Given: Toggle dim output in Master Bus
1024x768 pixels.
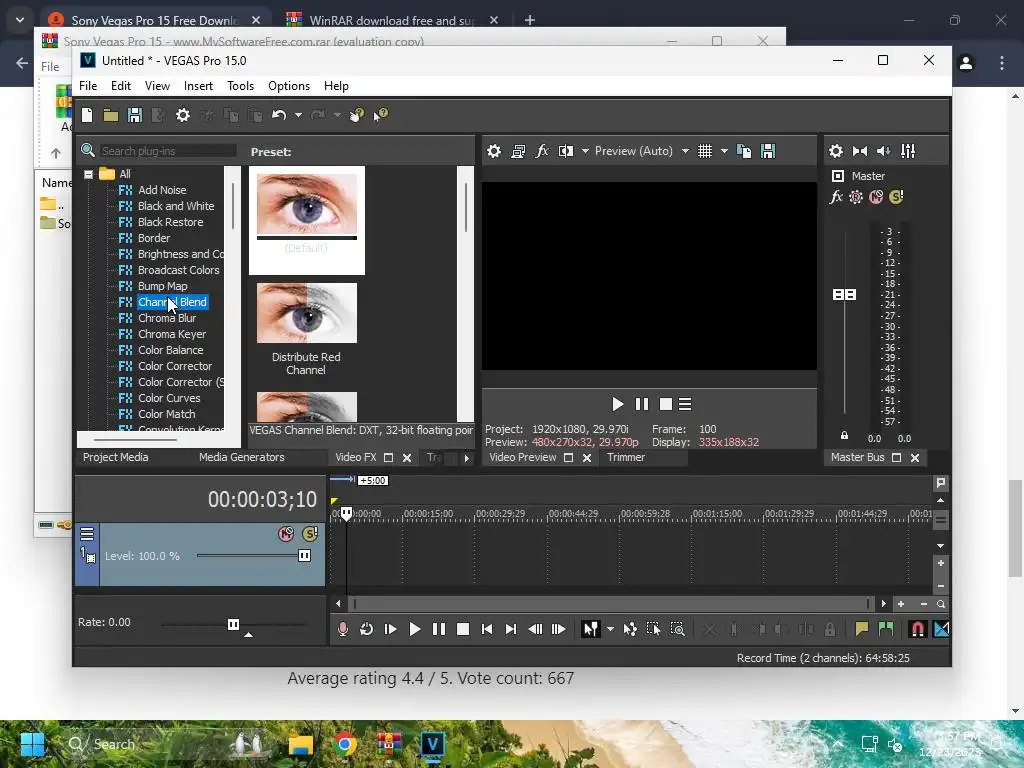Looking at the screenshot, I should click(884, 152).
